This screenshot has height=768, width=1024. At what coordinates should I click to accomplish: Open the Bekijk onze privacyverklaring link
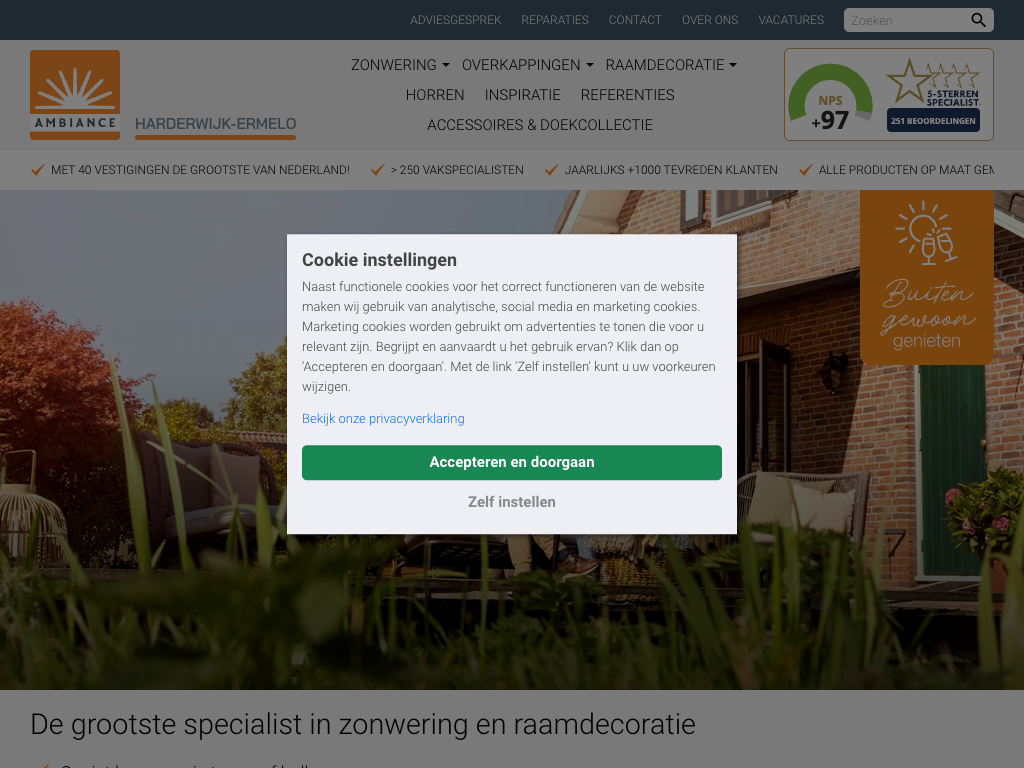(x=383, y=419)
